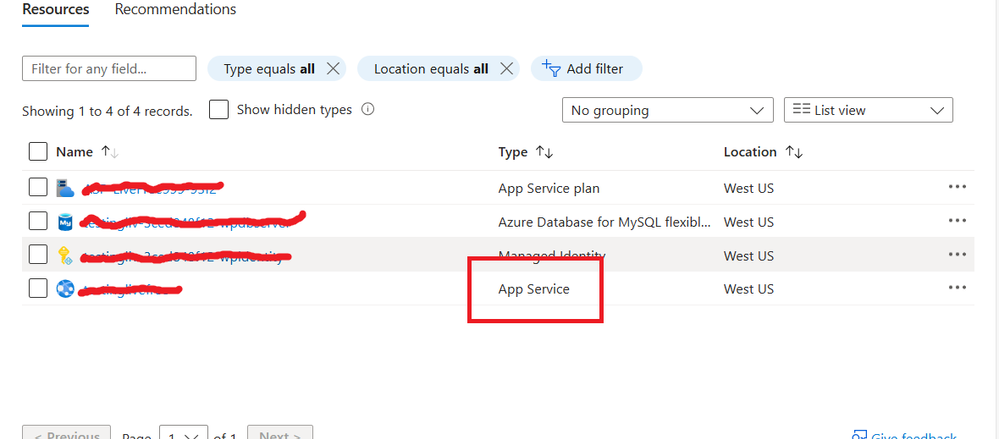Open the App Service plan resource icon

[x=65, y=188]
